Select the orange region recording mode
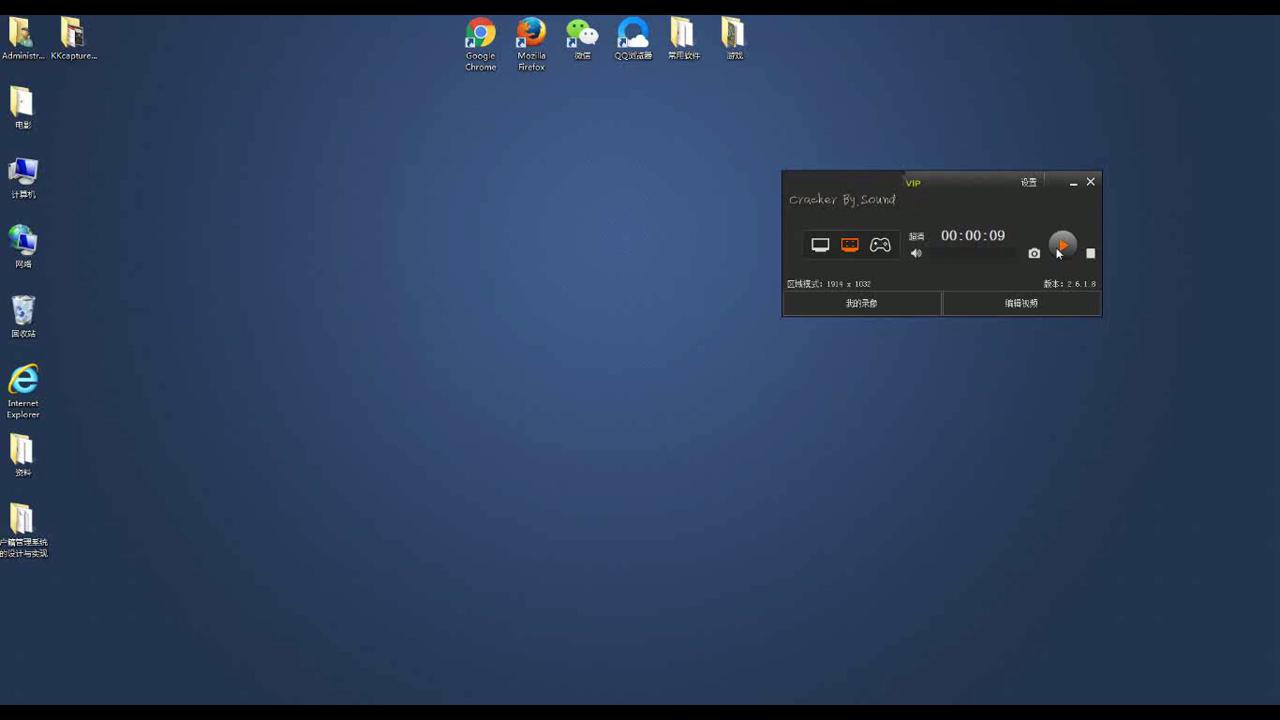The image size is (1280, 720). coord(850,245)
